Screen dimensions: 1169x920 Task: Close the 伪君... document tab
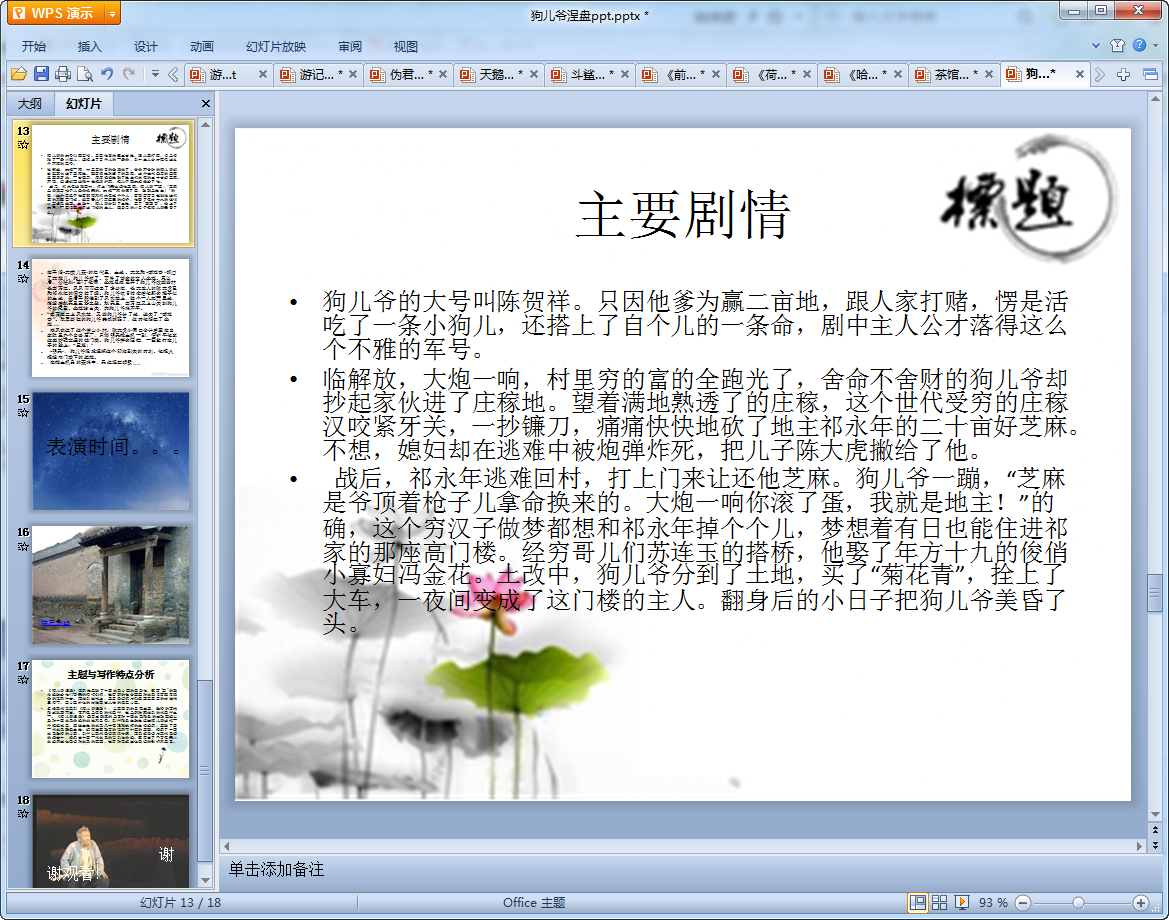(x=443, y=74)
